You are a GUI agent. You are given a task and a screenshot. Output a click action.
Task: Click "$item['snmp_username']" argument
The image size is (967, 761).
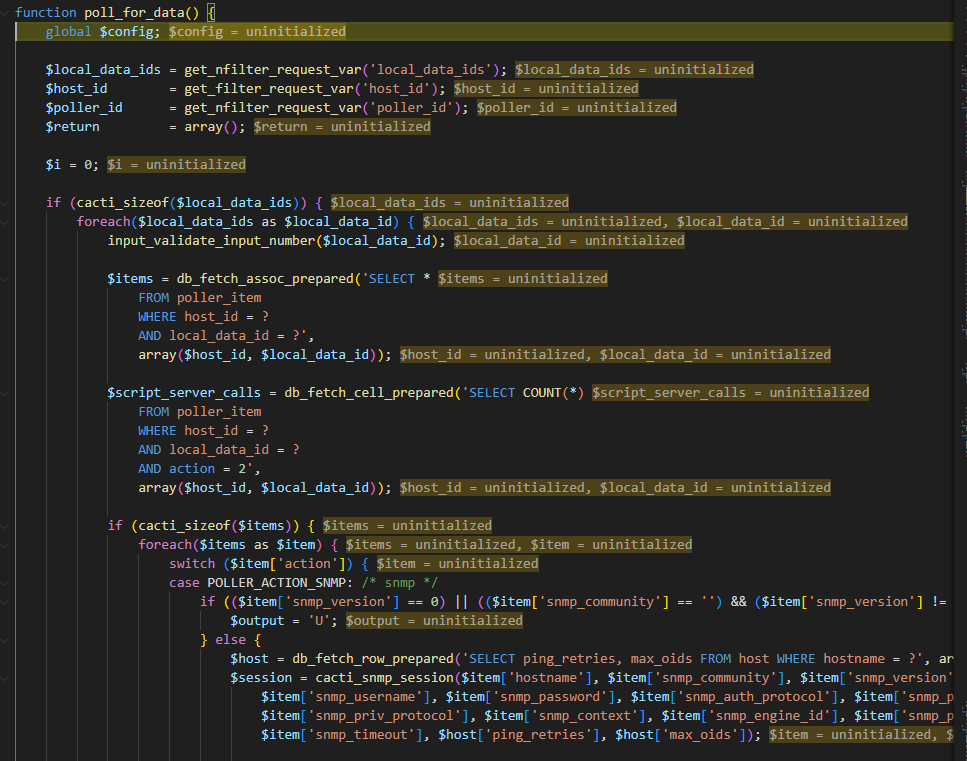pos(345,697)
